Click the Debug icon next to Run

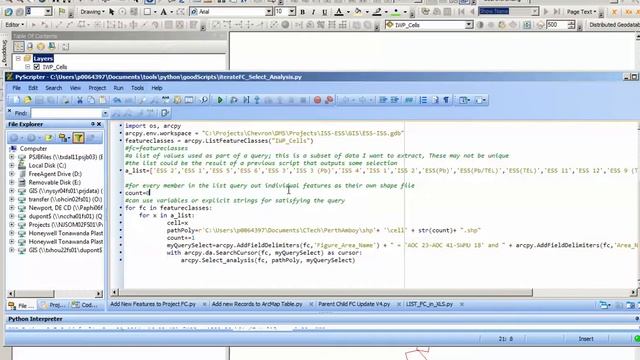tap(234, 100)
